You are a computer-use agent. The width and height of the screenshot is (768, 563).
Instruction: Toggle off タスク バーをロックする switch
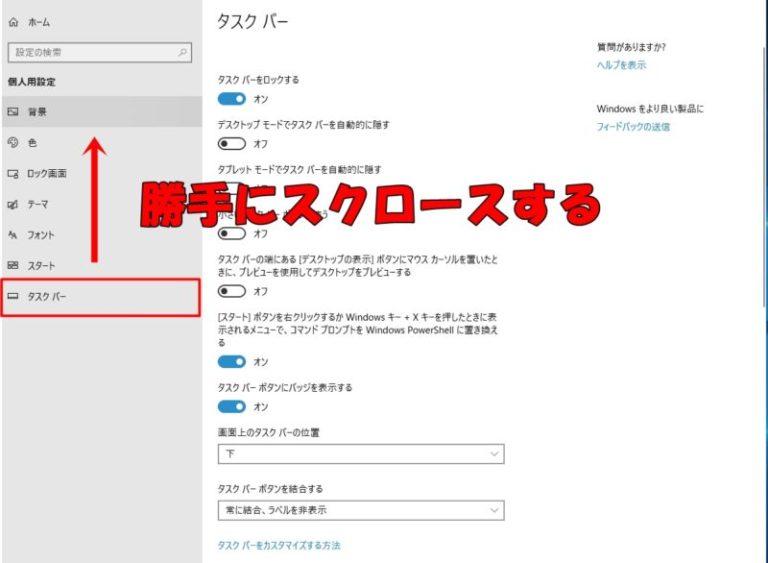(232, 99)
